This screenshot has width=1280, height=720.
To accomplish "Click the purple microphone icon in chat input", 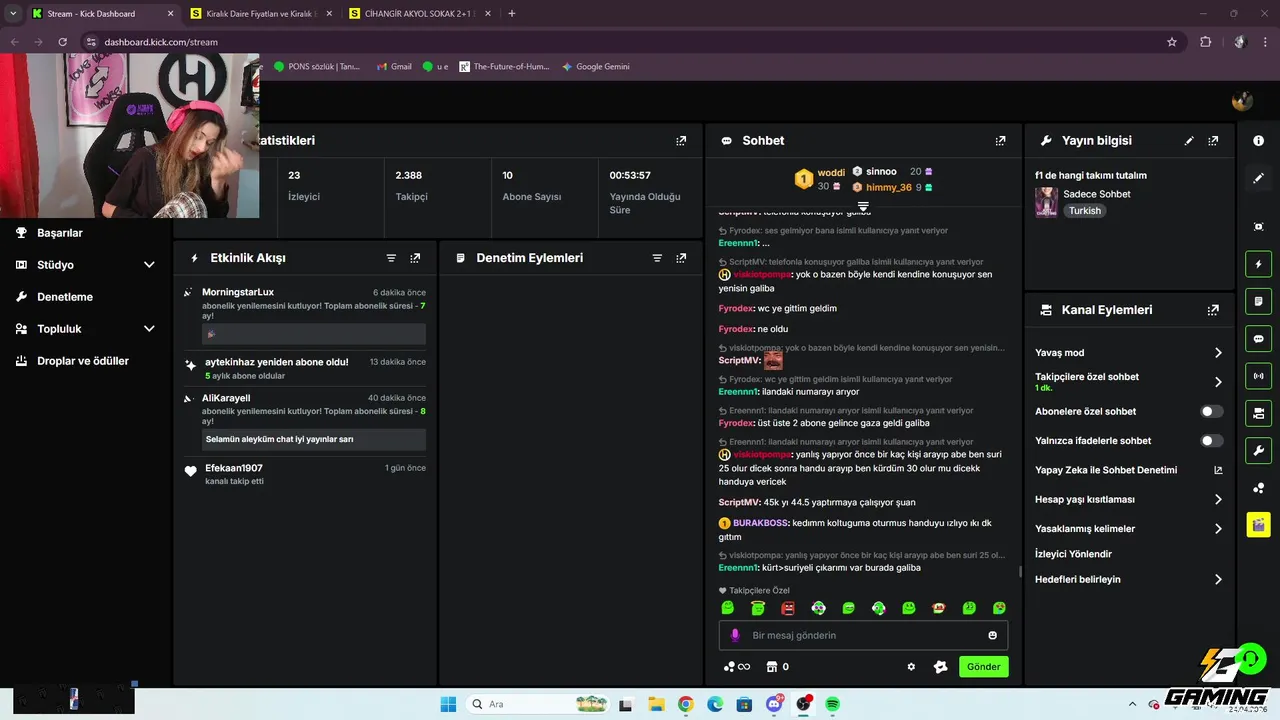I will 735,635.
